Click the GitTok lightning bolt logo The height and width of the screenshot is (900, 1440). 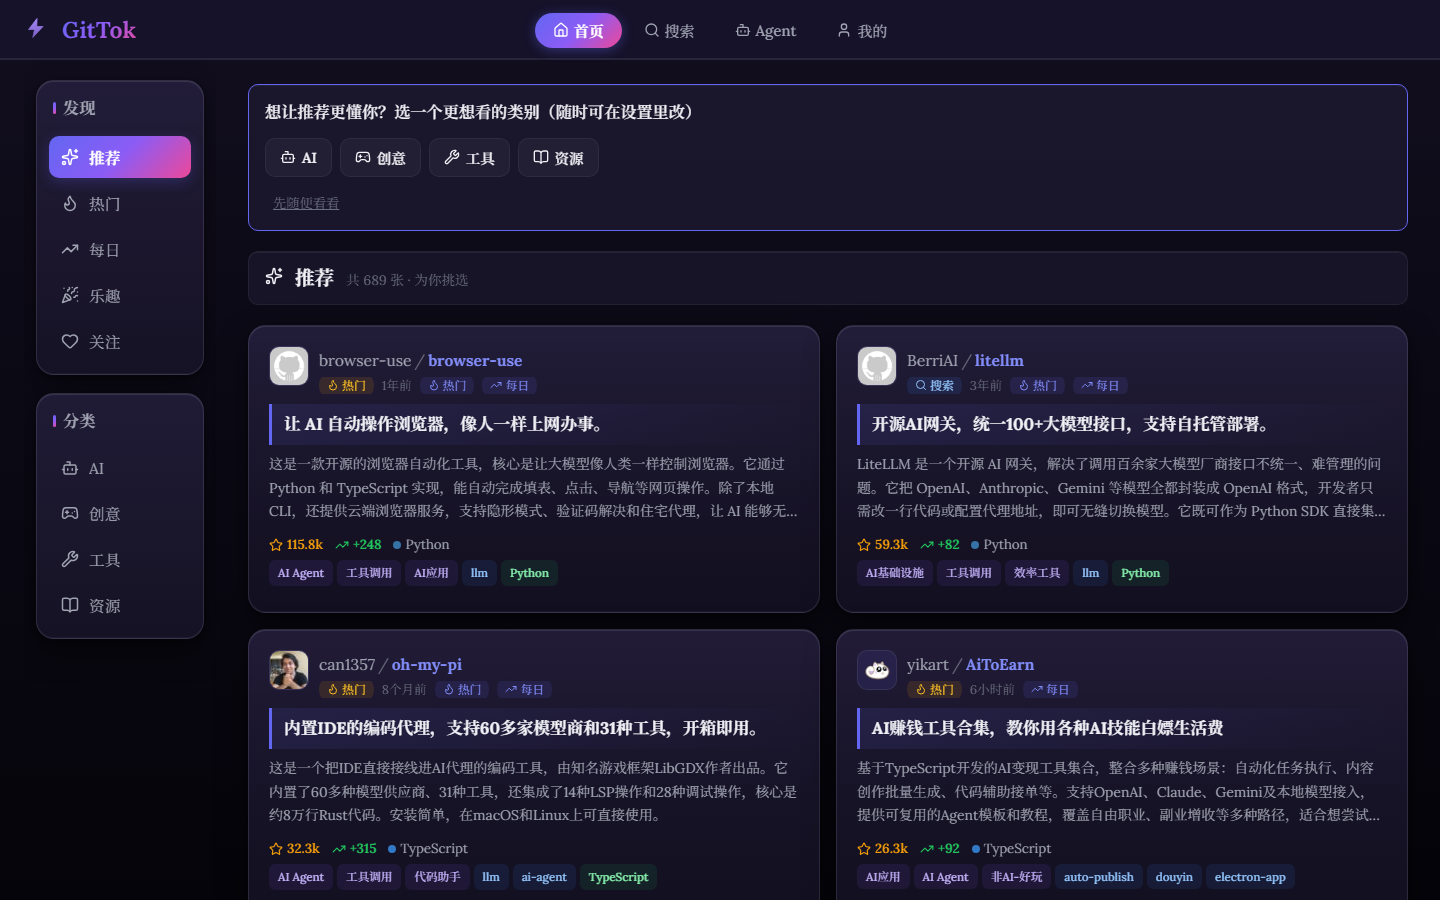pos(36,28)
